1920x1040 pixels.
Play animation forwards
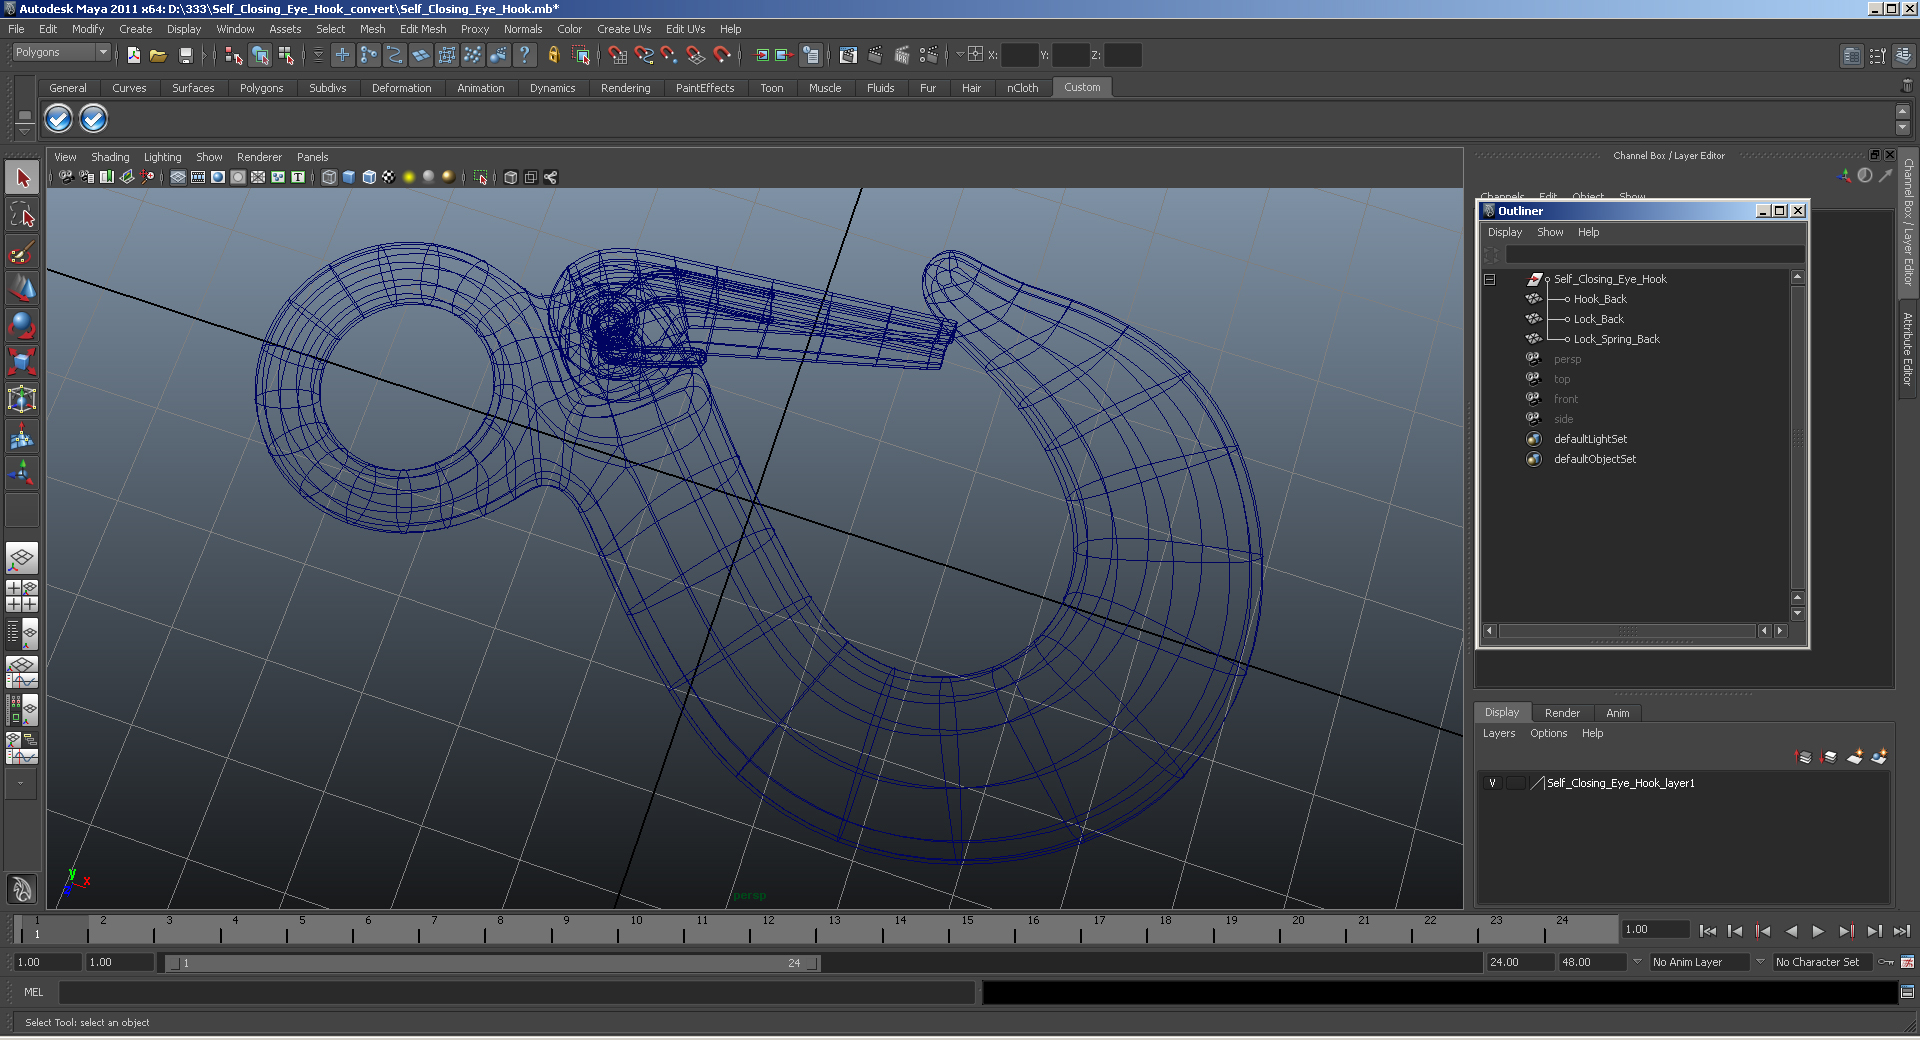tap(1818, 931)
